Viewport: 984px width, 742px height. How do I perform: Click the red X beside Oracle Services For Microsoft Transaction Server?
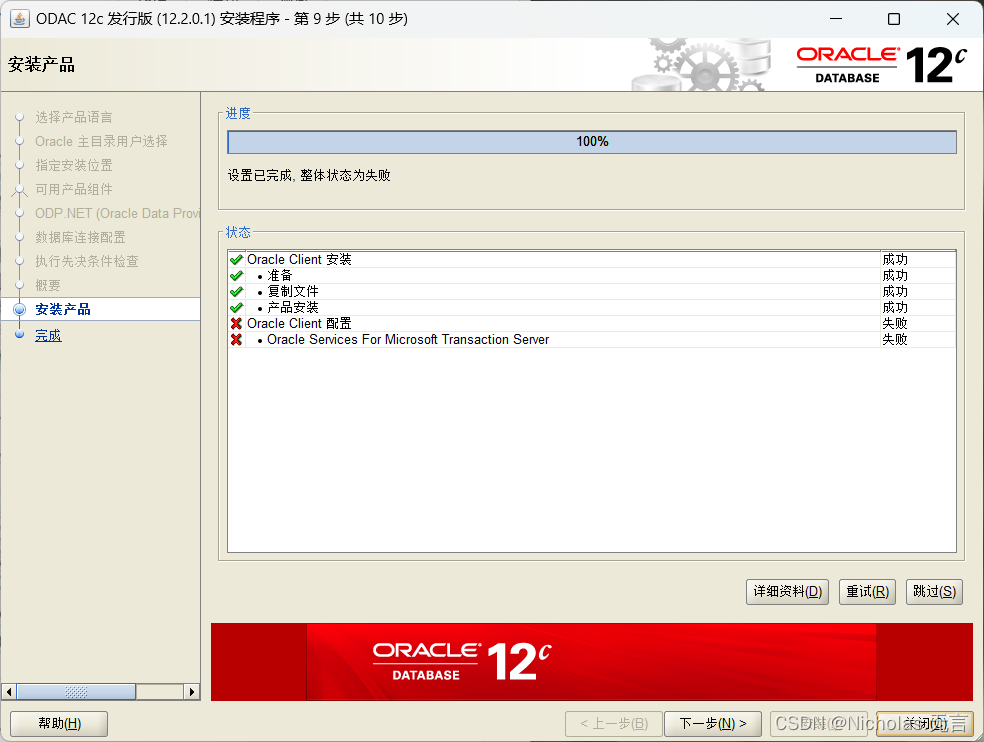(x=236, y=339)
